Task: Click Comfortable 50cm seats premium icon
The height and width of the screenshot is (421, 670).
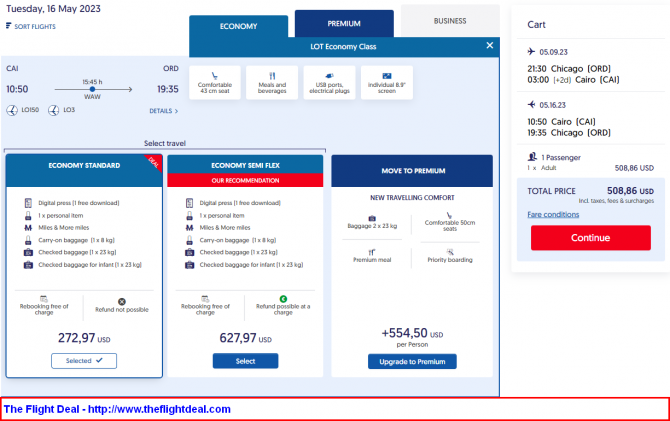Action: [449, 215]
